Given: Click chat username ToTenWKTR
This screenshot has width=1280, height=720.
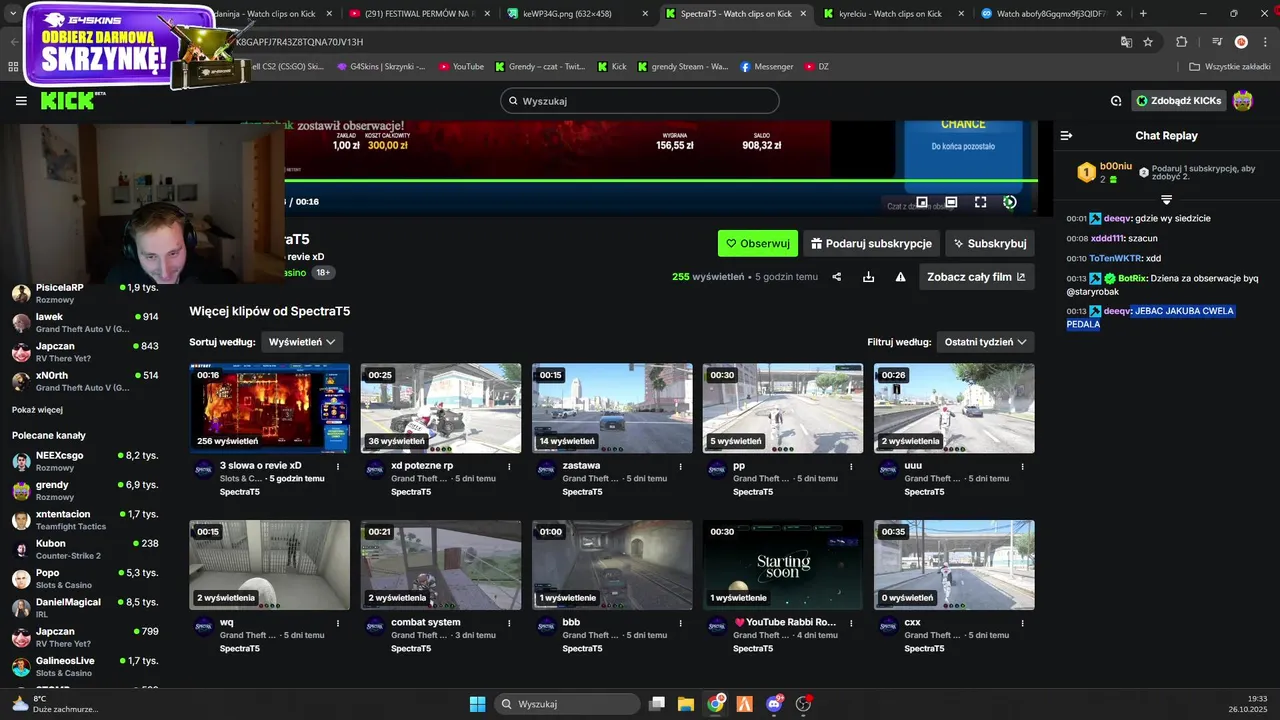Looking at the screenshot, I should tap(1115, 258).
